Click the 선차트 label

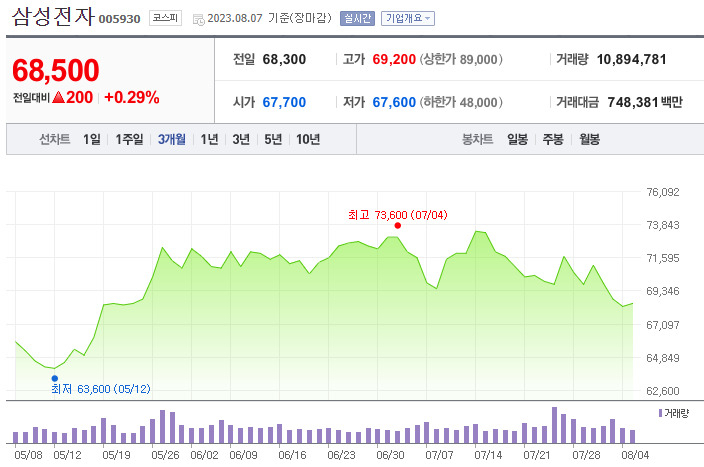(x=55, y=139)
